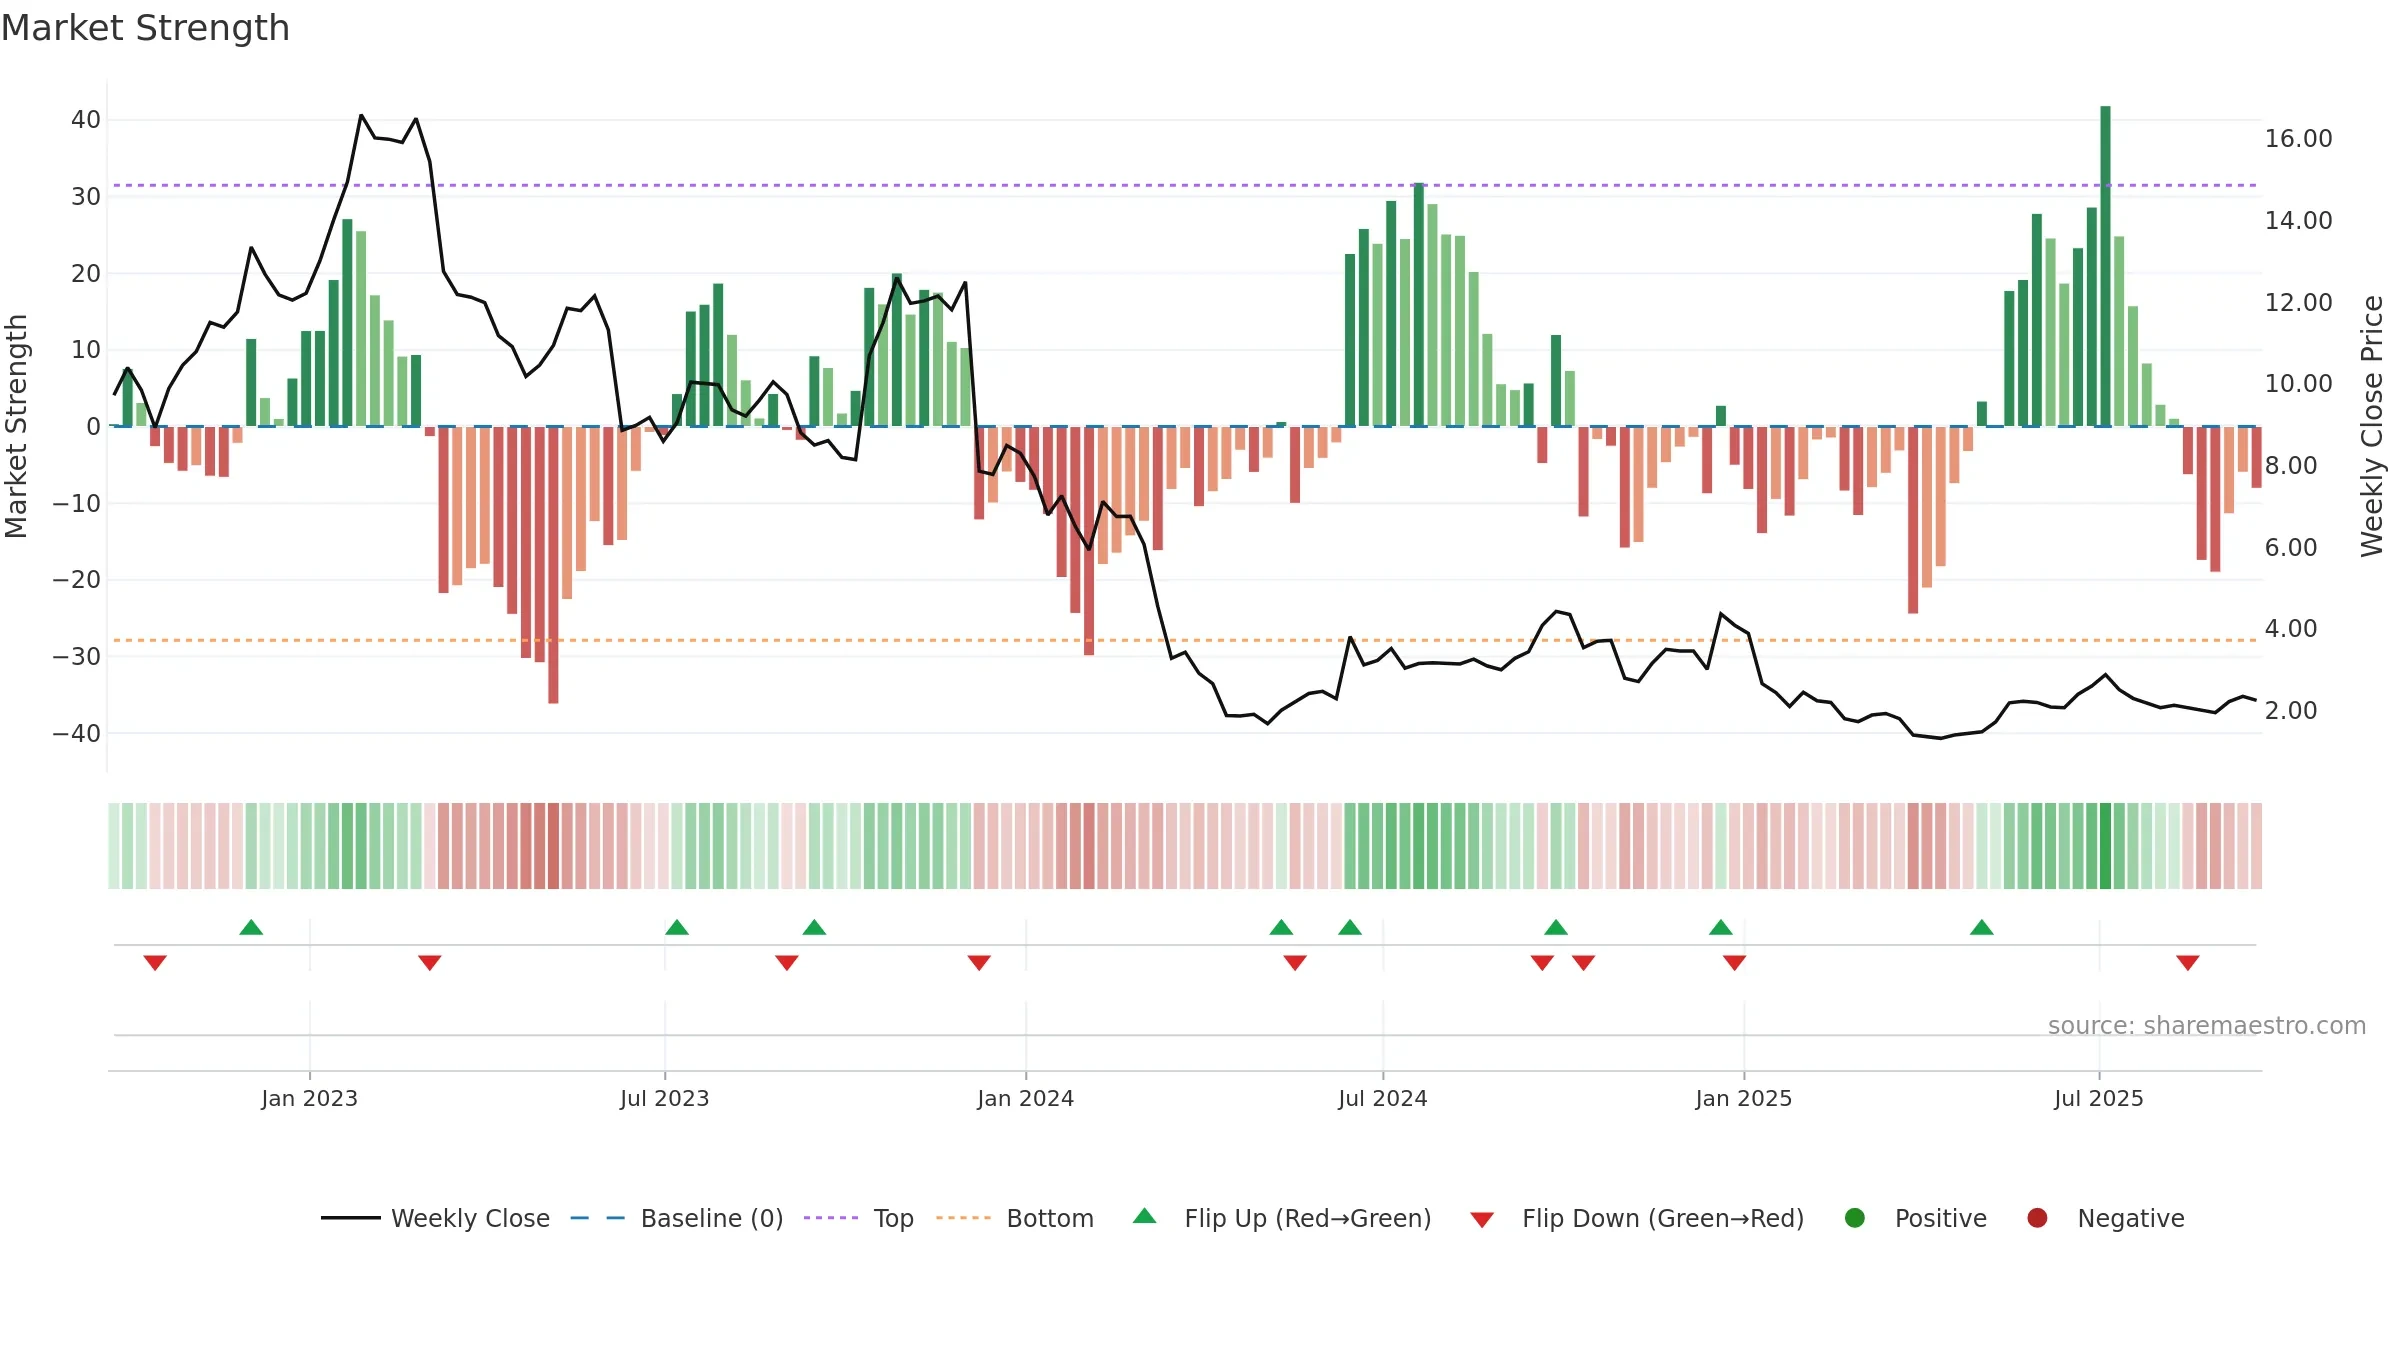
Task: Click the weekly close price peak above 16.00
Action: 361,116
